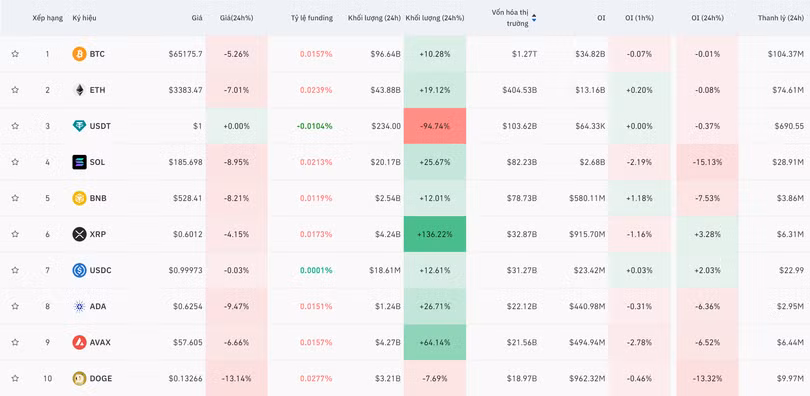
Task: Click the Avalanche AVAX logo
Action: (79, 342)
